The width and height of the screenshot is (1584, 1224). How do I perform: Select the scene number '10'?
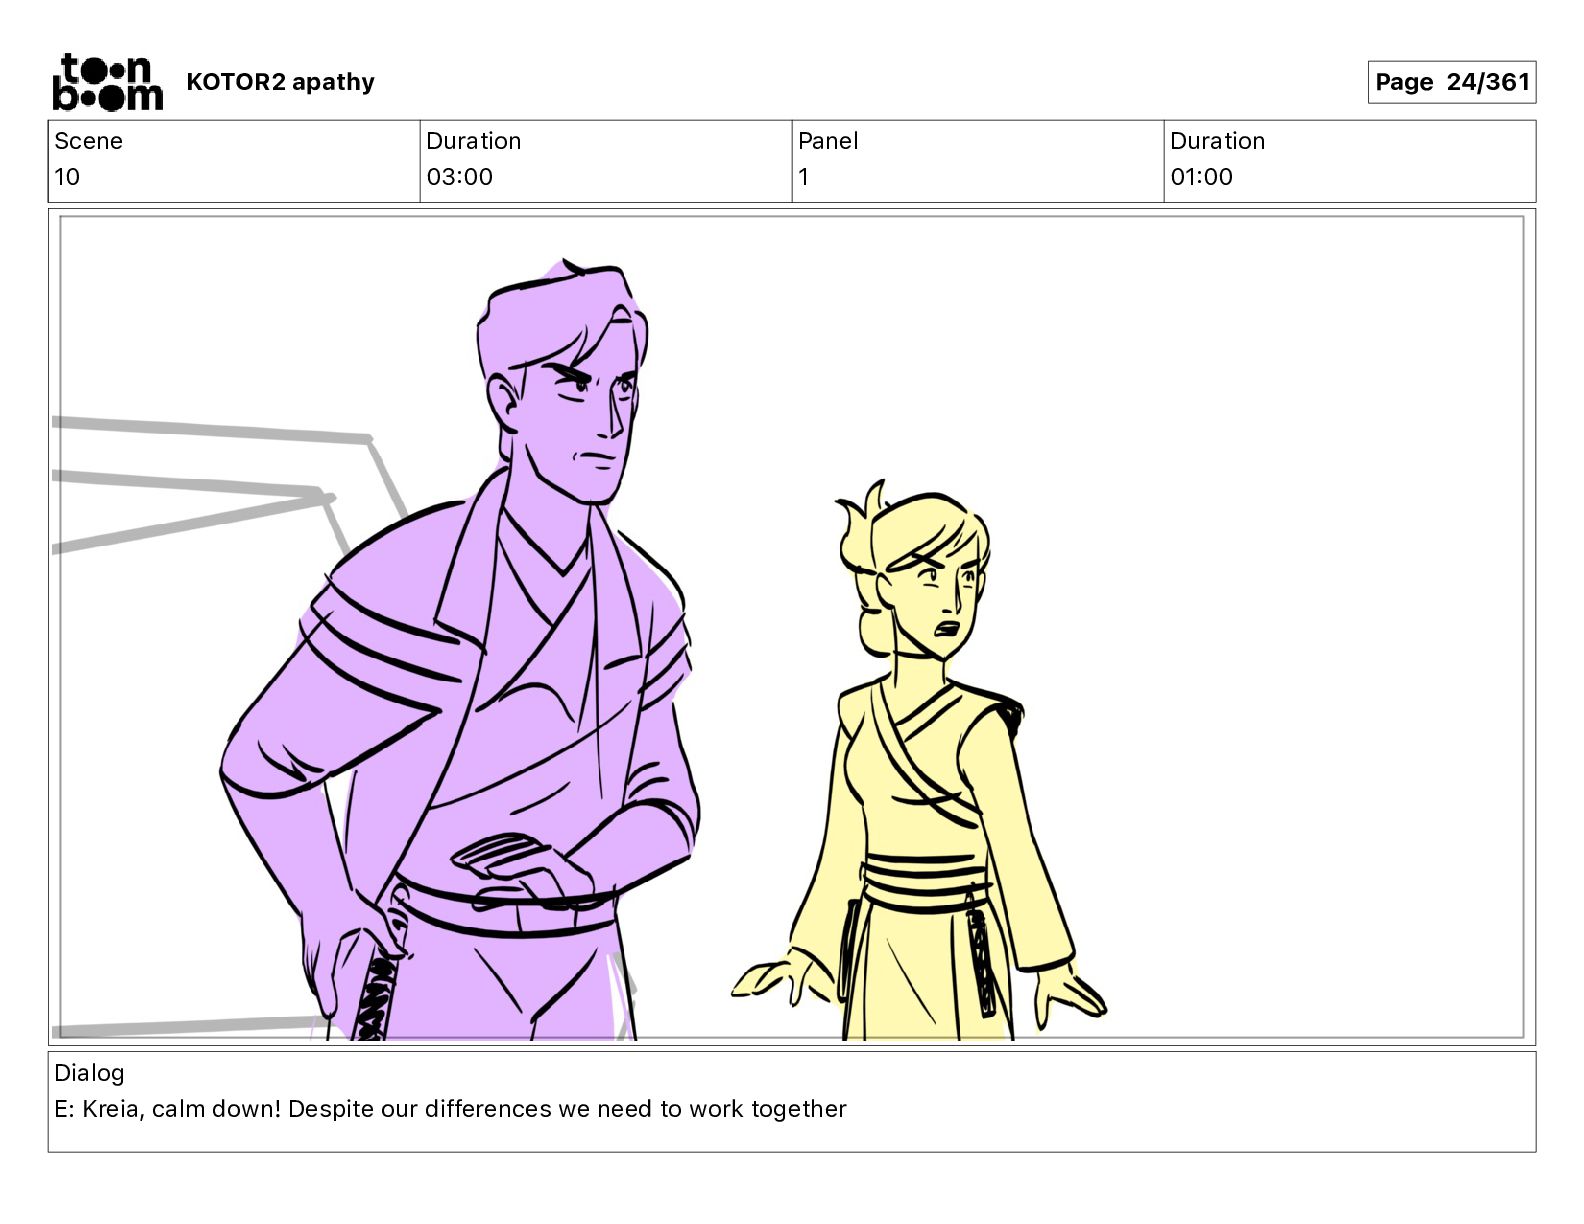click(67, 177)
